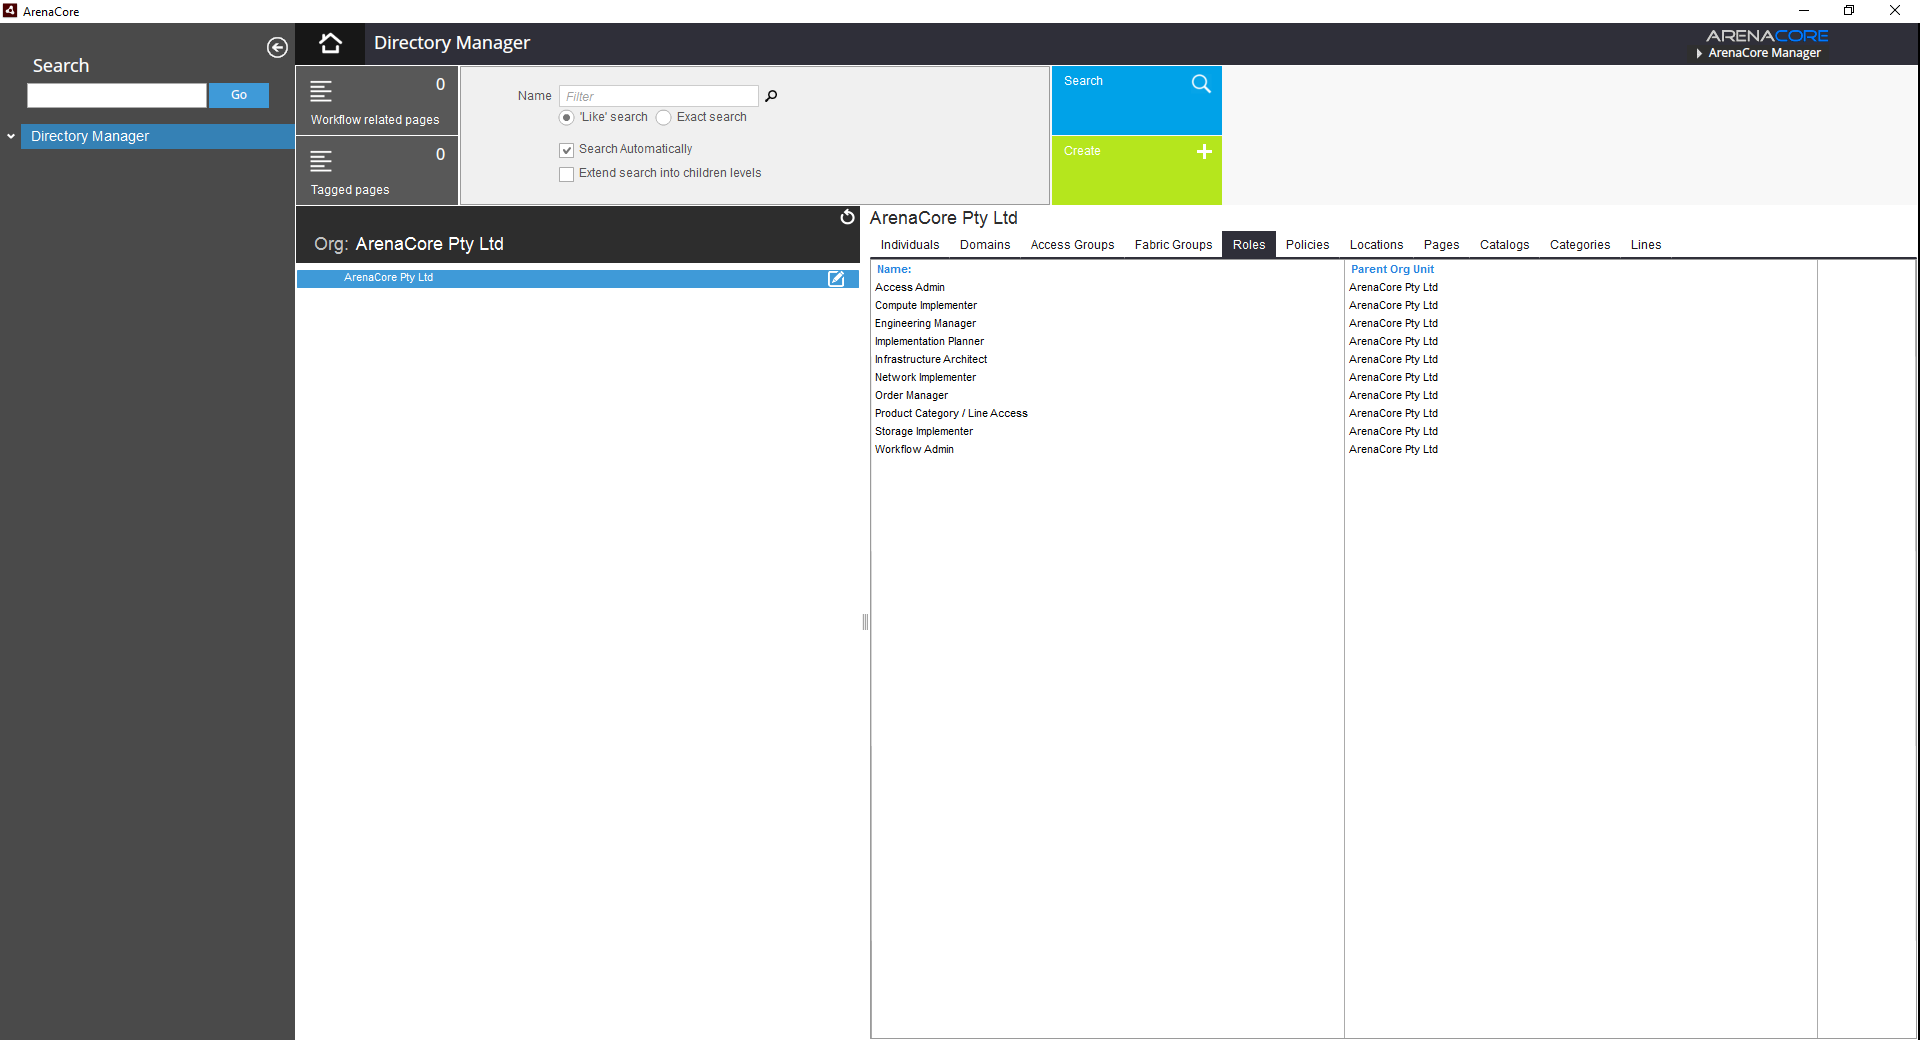Switch to the Domains tab
The width and height of the screenshot is (1920, 1040).
(x=985, y=245)
